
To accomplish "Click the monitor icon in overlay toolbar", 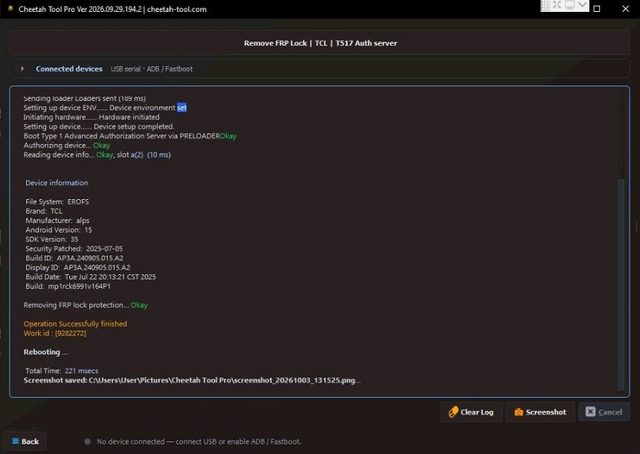I will pos(570,5).
